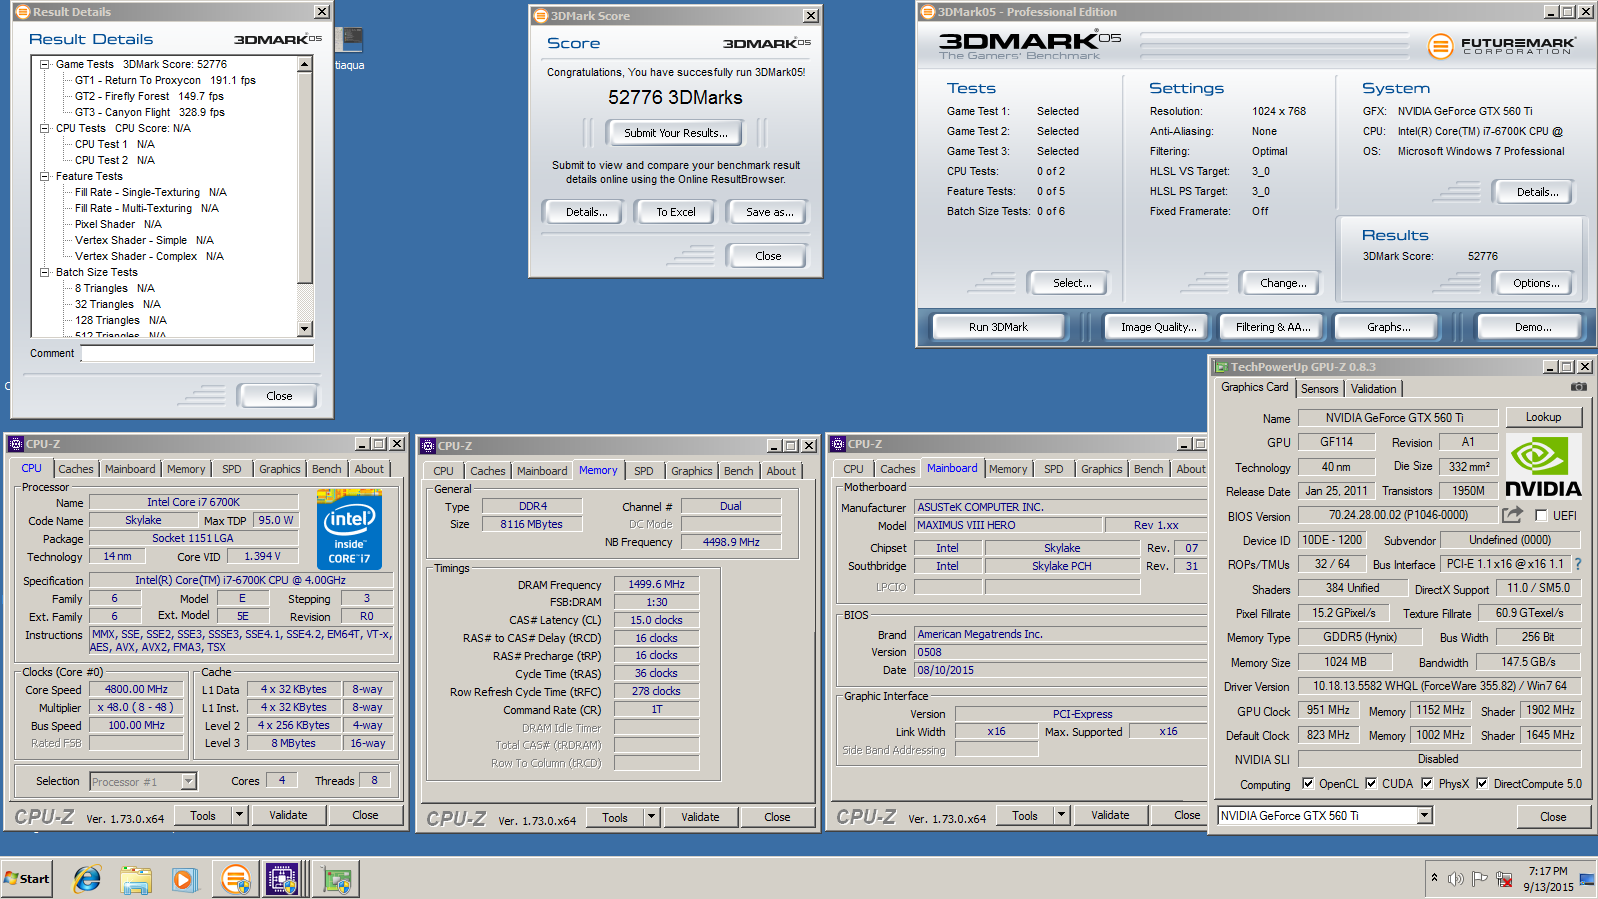Open the Processor #1 selection dropdown
1598x899 pixels.
coord(188,782)
